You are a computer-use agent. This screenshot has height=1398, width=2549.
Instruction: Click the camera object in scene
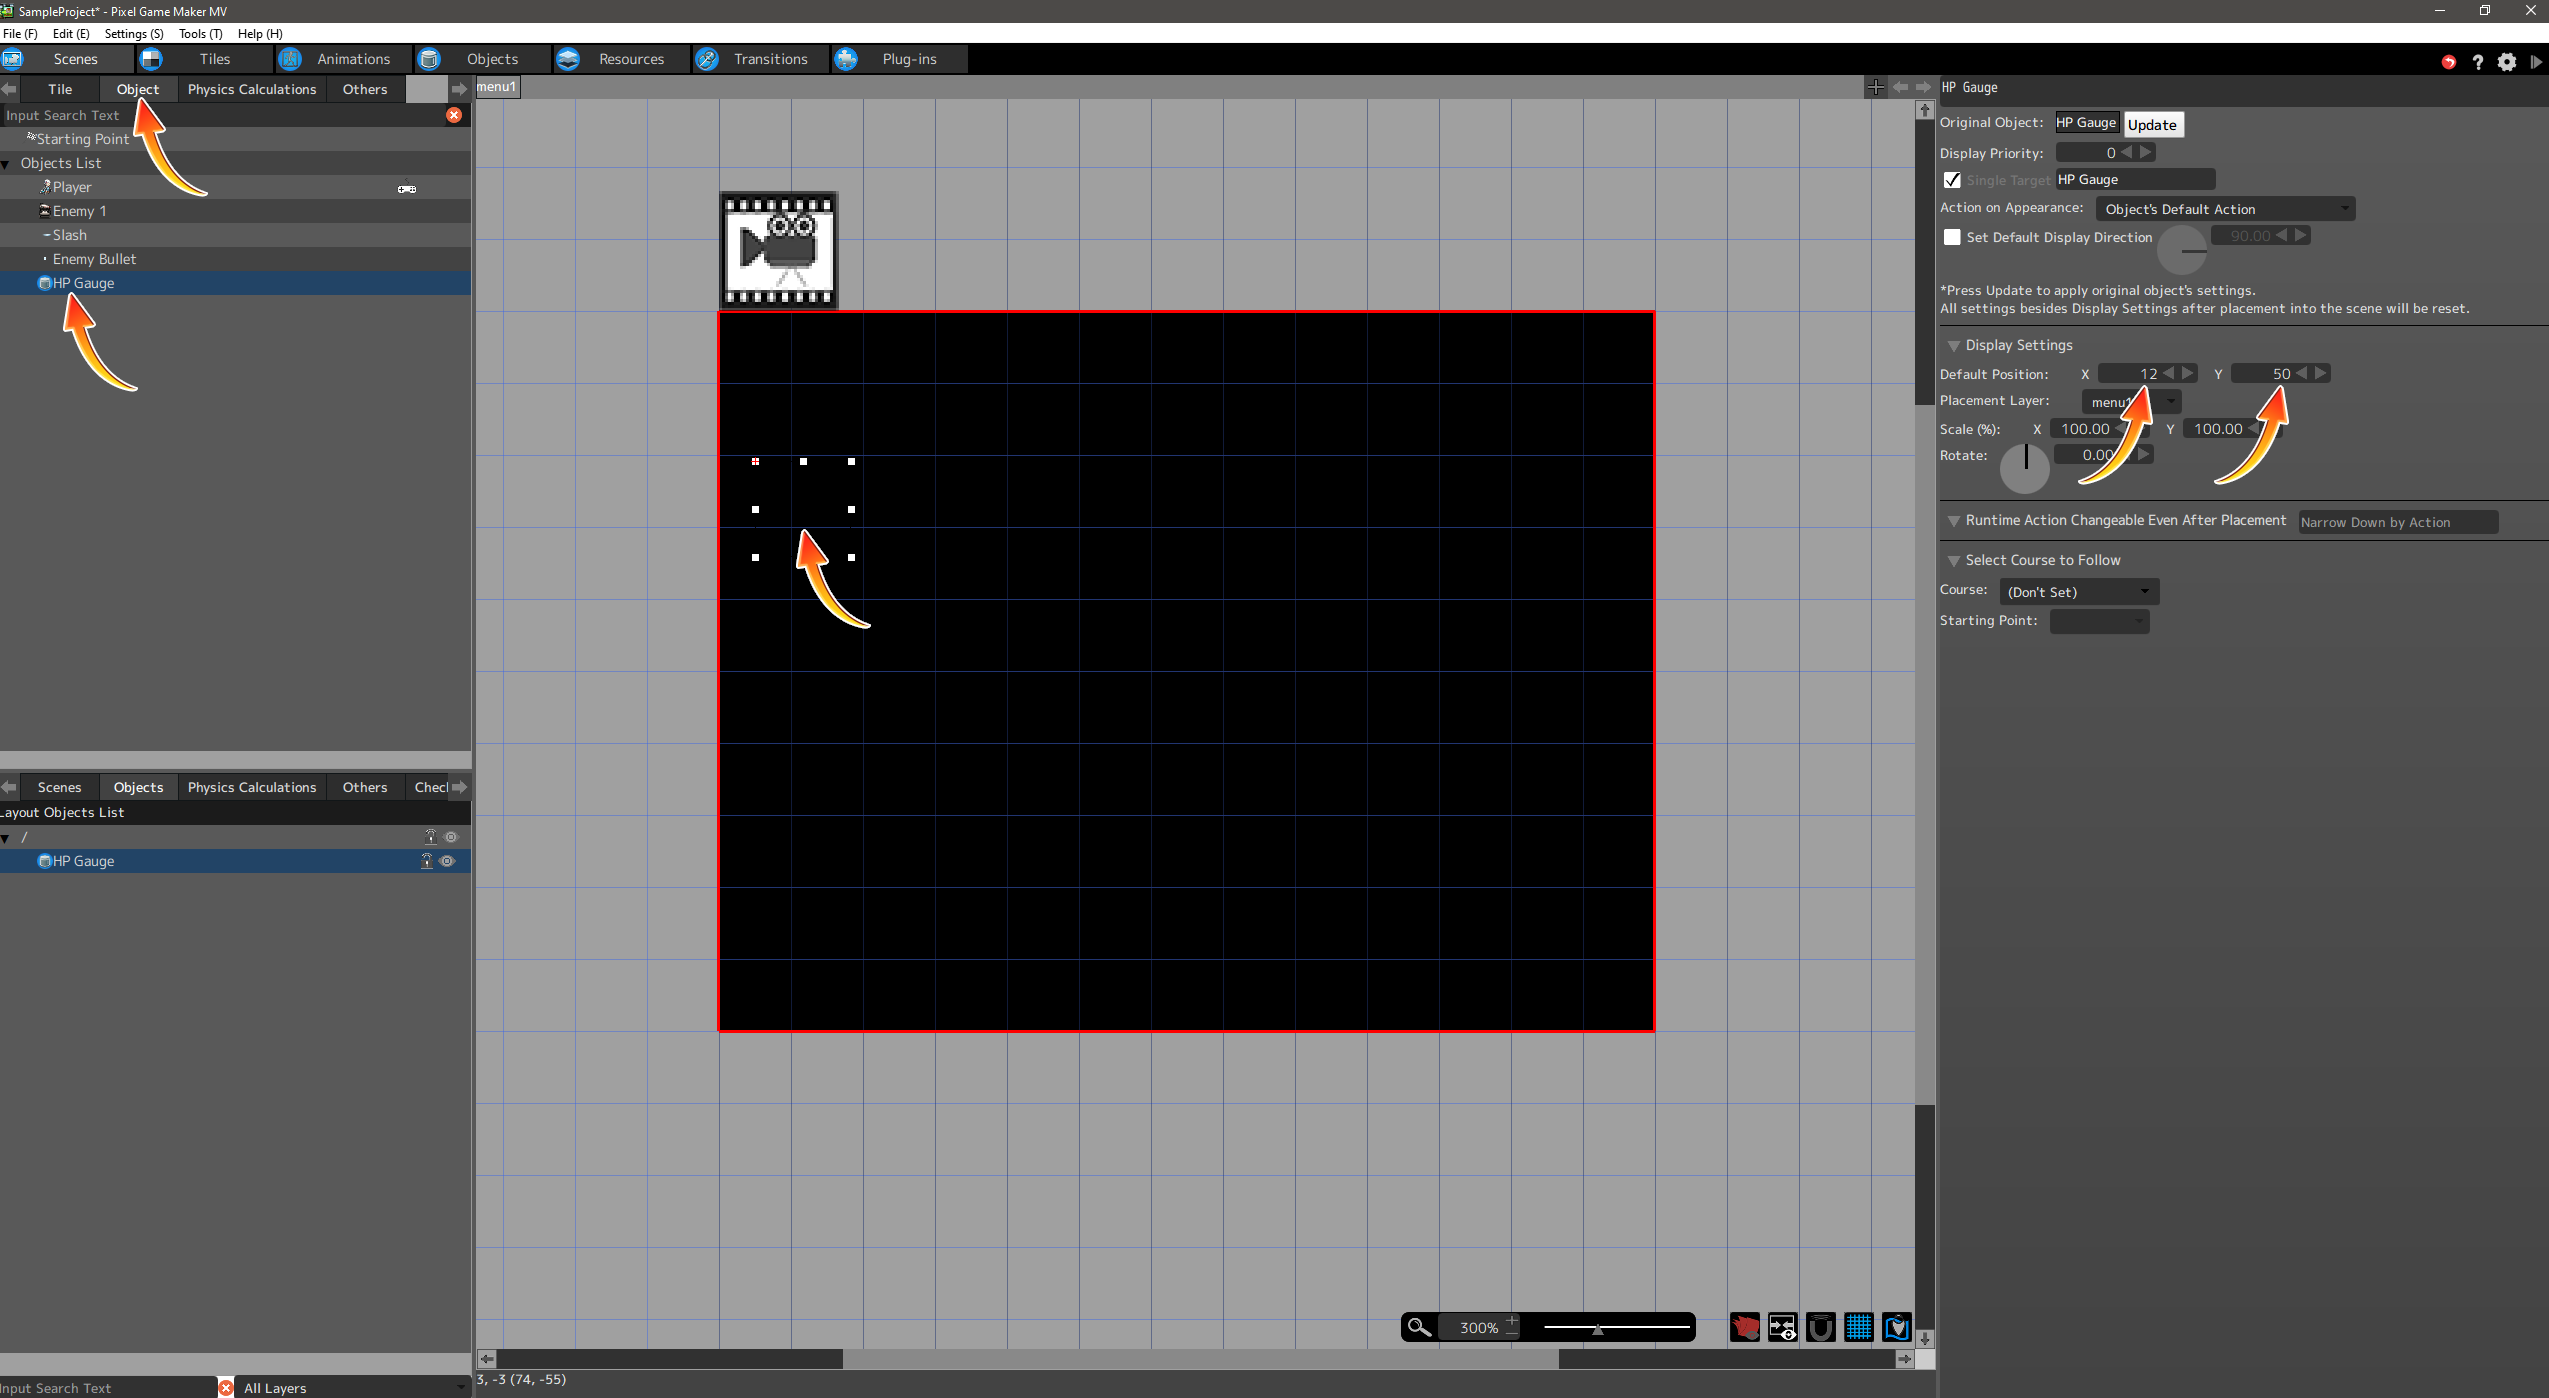click(779, 250)
